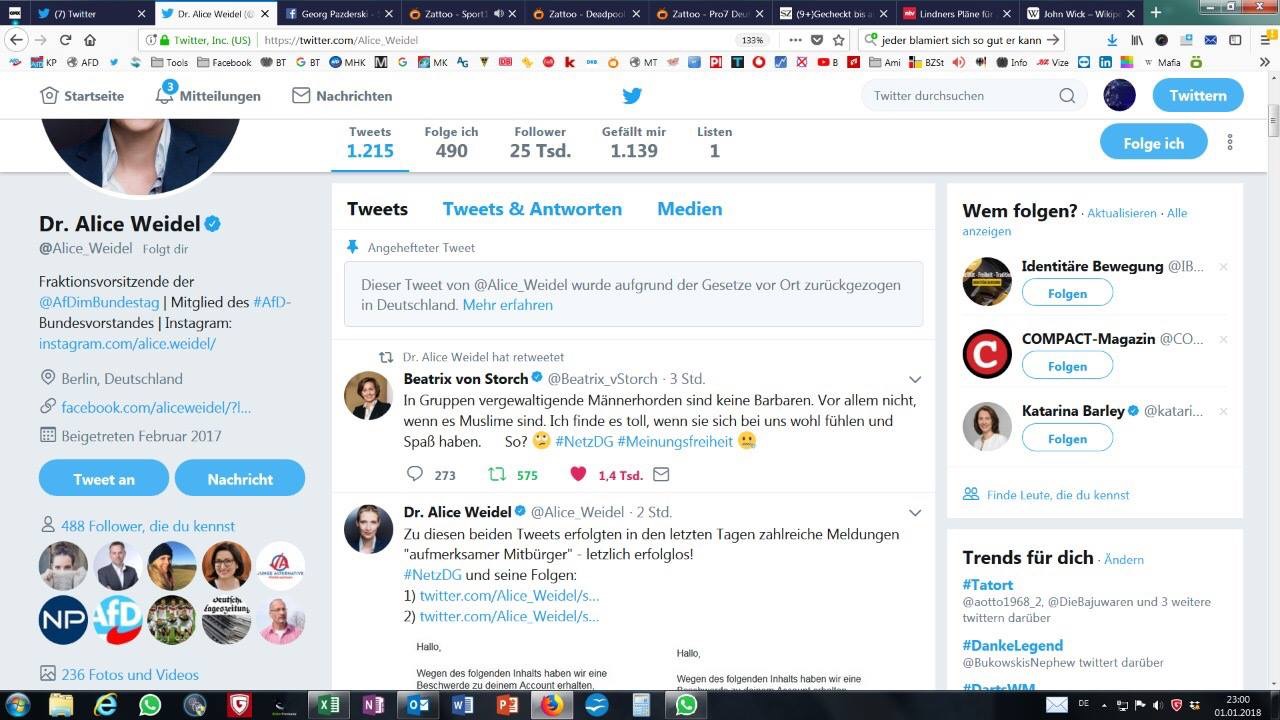Open Gefällt mir 1.139 likes
The image size is (1280, 720).
click(634, 143)
